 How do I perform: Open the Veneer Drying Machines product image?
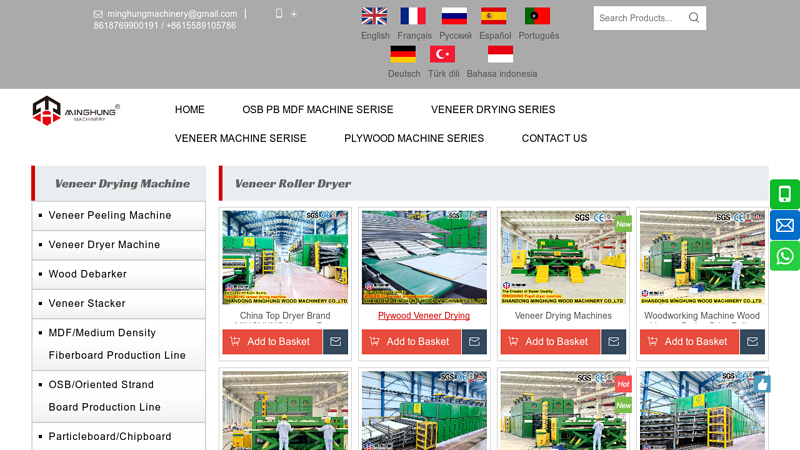563,258
